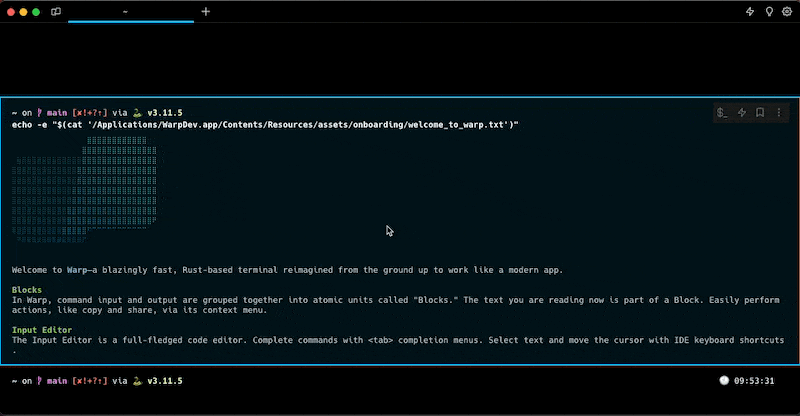Screen dimensions: 800x416
Task: Close window with red button
Action: tap(11, 12)
